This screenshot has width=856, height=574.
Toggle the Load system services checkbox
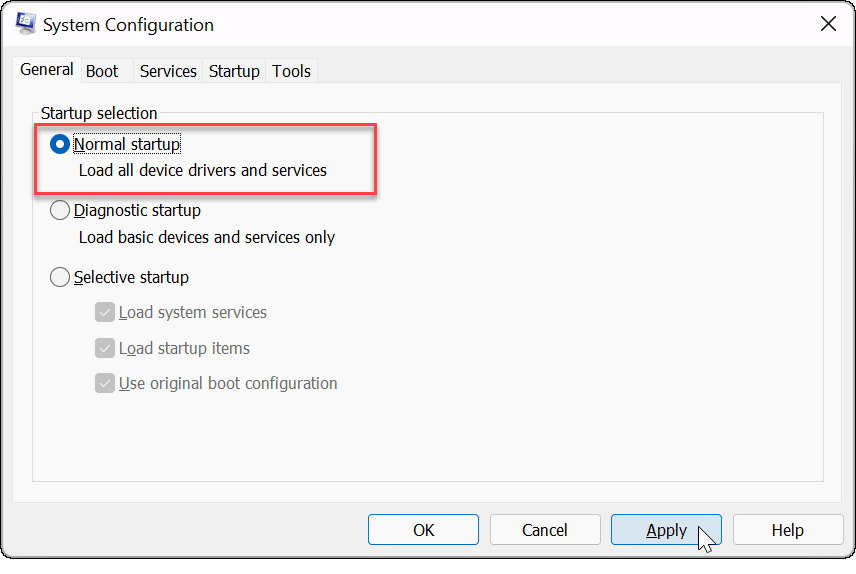tap(105, 313)
